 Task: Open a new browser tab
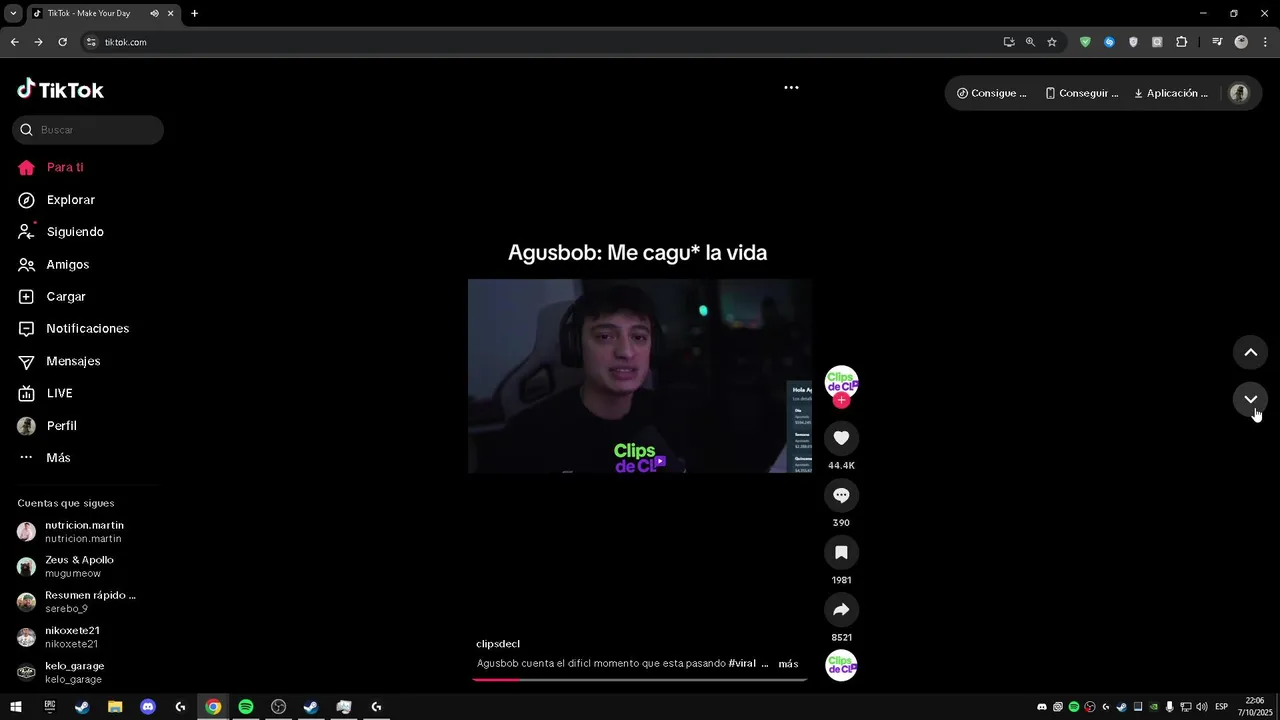click(194, 14)
